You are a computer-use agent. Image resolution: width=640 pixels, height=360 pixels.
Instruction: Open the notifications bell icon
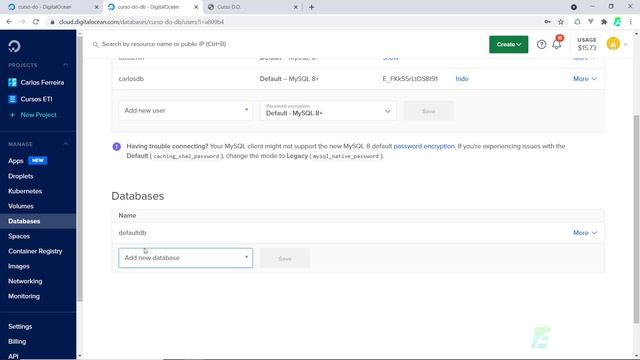tap(557, 44)
